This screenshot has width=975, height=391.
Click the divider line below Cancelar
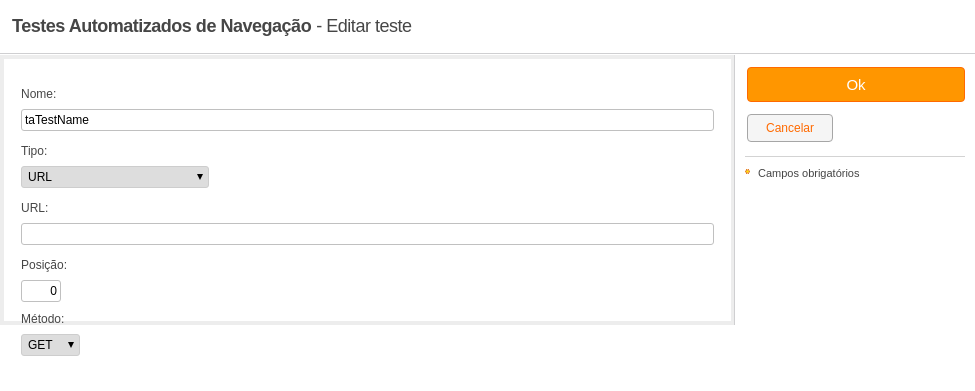coord(855,157)
